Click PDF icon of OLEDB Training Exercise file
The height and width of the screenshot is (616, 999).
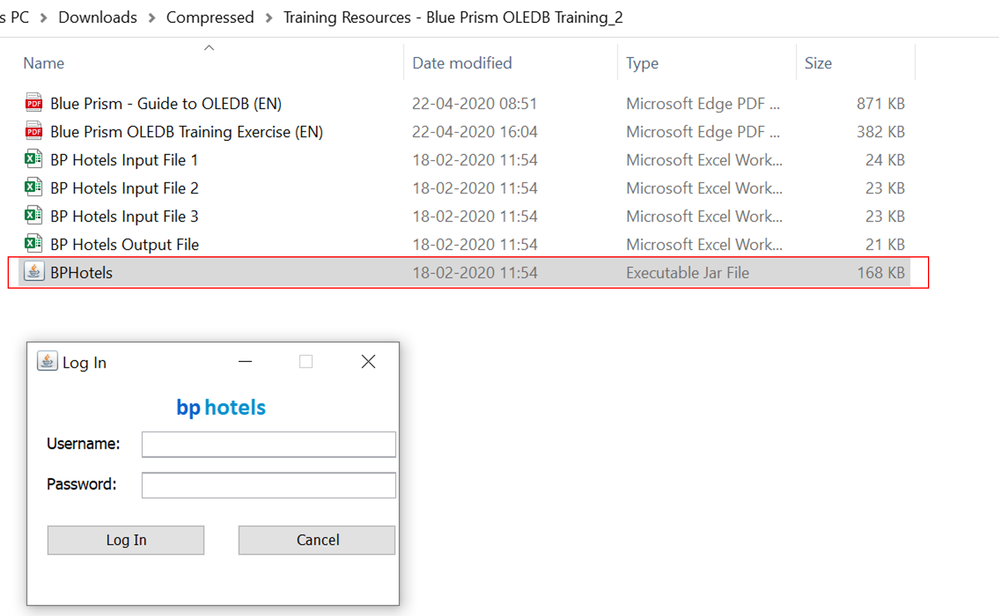[34, 131]
